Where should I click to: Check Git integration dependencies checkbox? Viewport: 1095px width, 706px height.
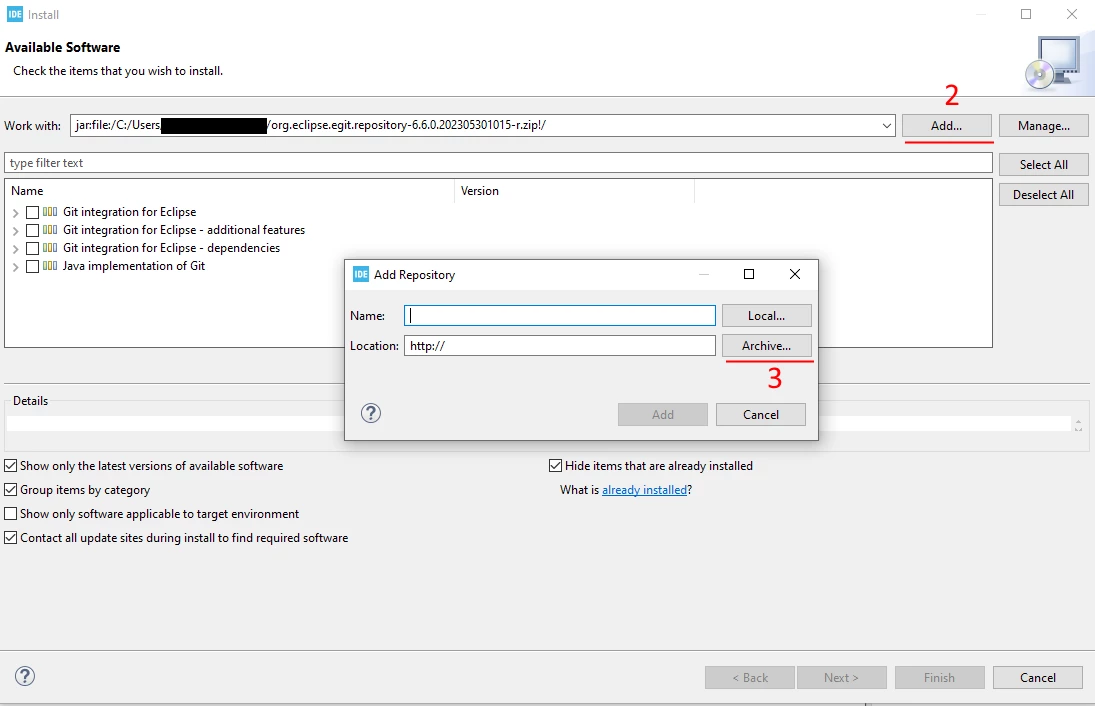[32, 249]
